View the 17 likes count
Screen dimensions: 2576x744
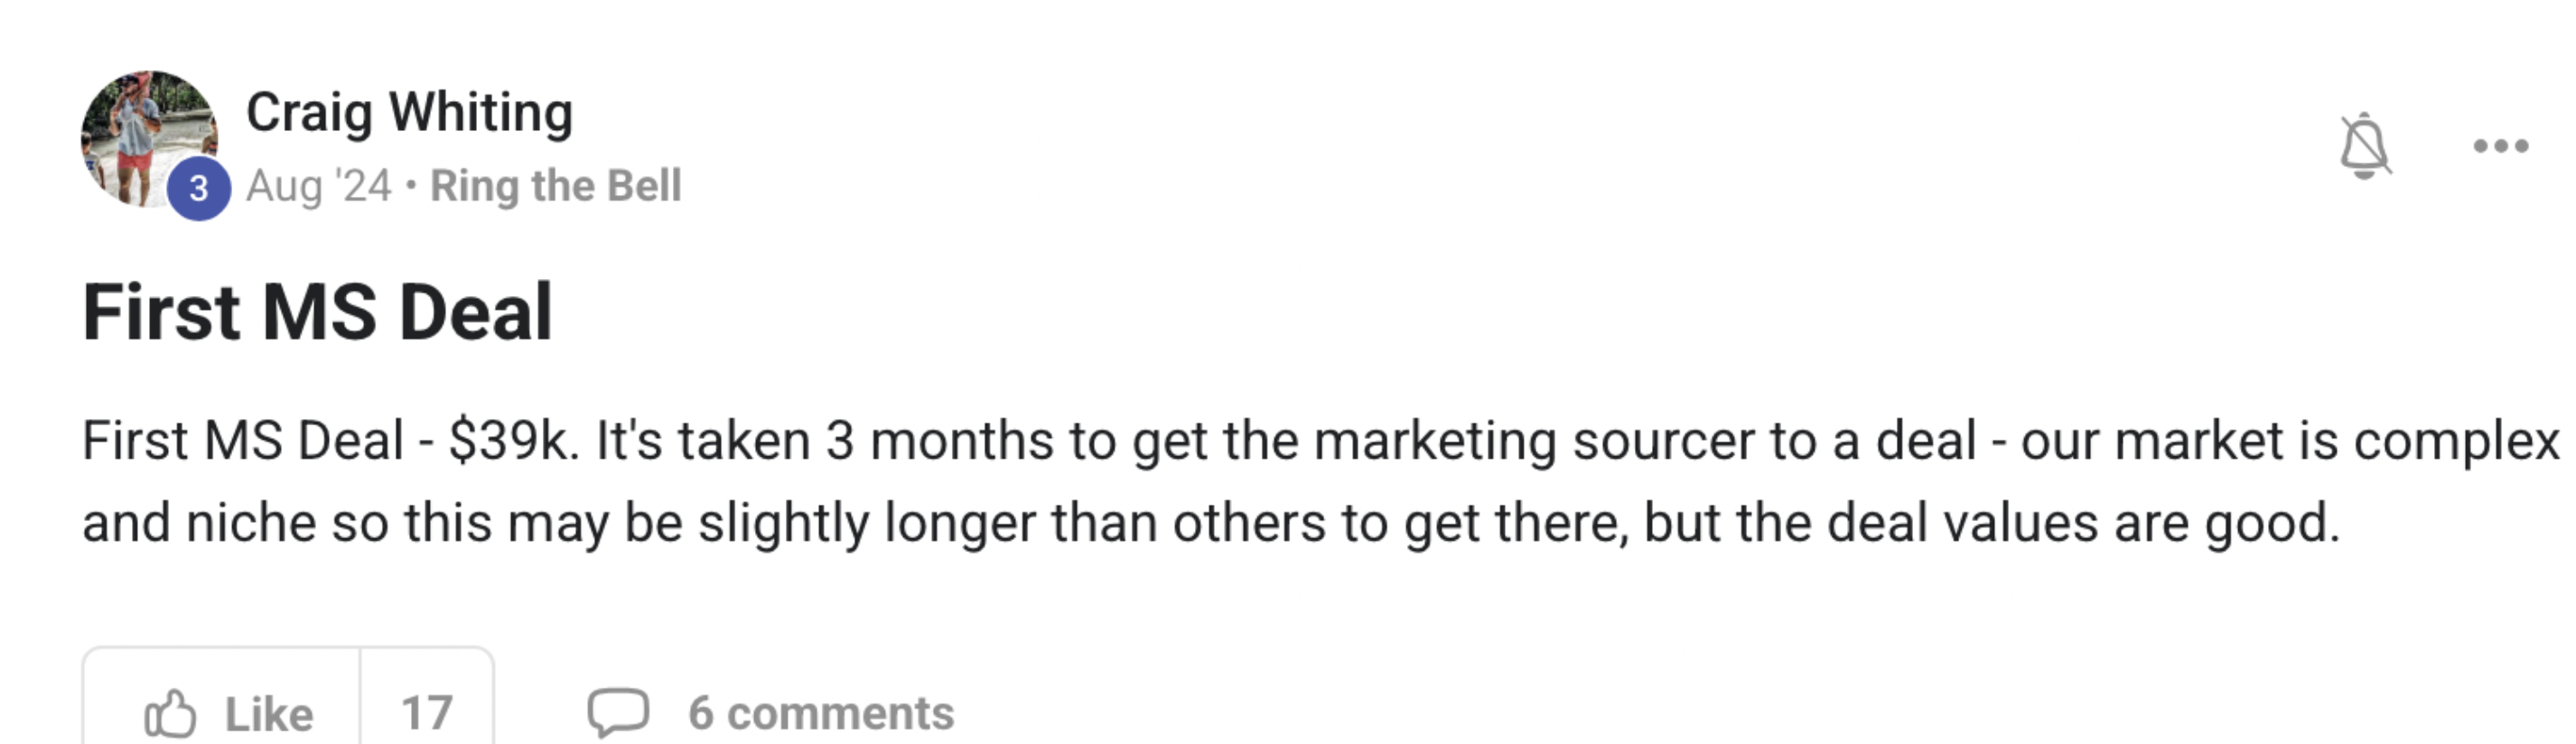[427, 713]
